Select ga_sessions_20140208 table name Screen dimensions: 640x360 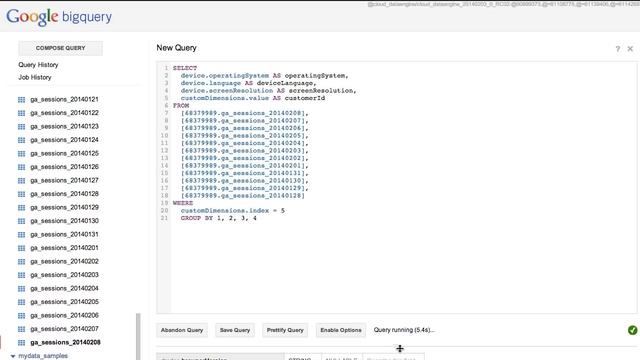(65, 342)
